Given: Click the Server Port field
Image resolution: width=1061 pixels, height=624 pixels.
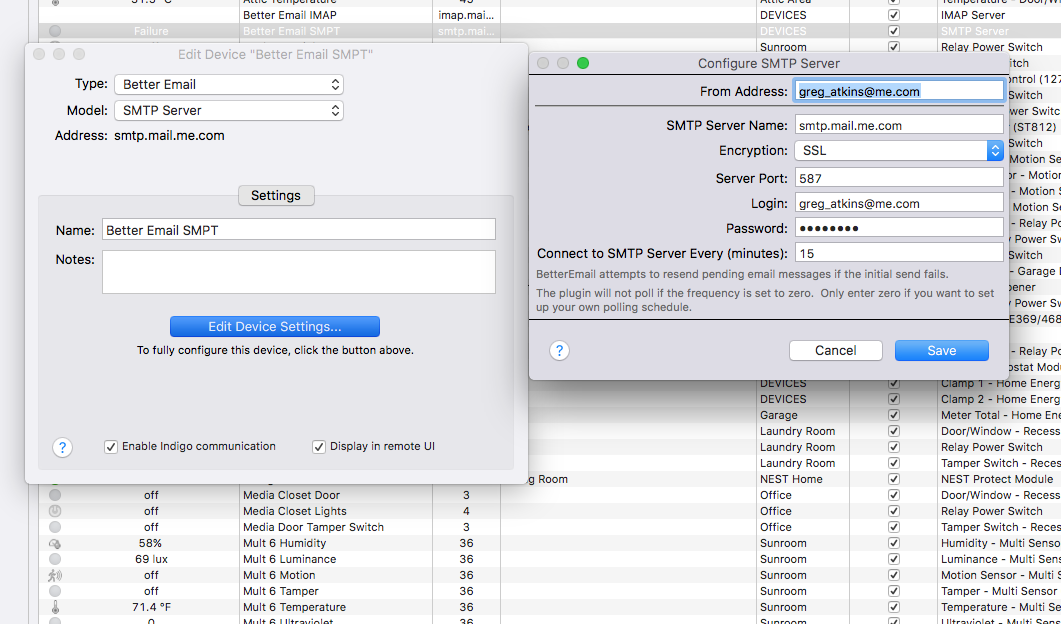Looking at the screenshot, I should (899, 179).
